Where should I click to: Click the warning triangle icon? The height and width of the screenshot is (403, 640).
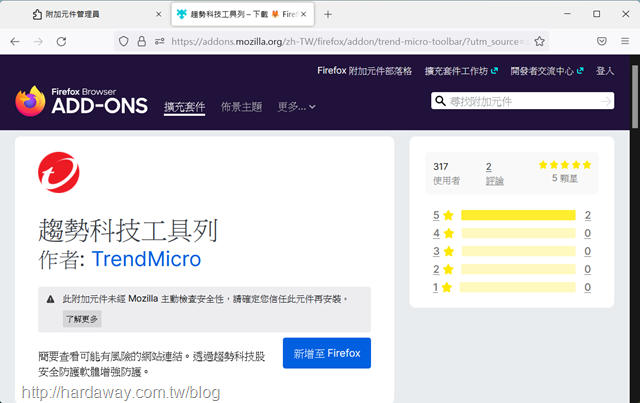pos(51,299)
